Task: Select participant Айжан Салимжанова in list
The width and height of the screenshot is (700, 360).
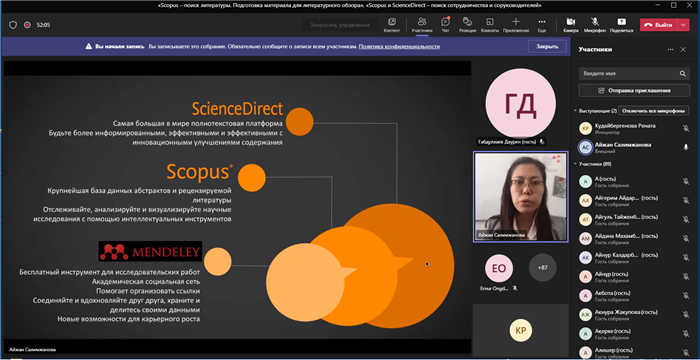Action: pyautogui.click(x=634, y=147)
